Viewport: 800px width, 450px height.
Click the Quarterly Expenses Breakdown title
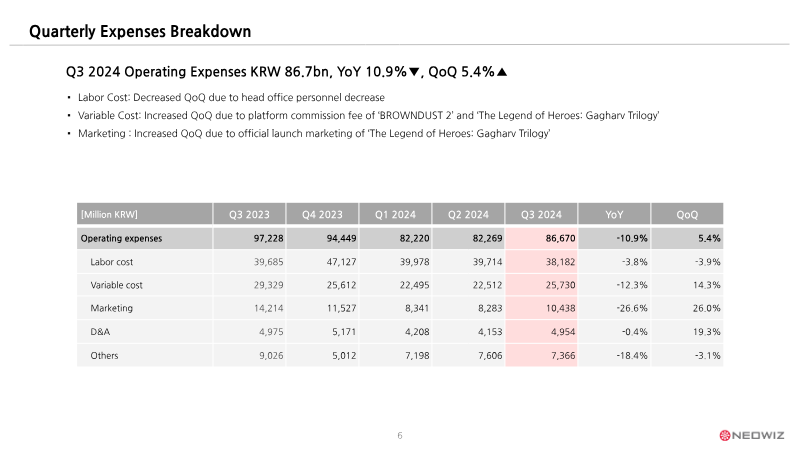[139, 33]
